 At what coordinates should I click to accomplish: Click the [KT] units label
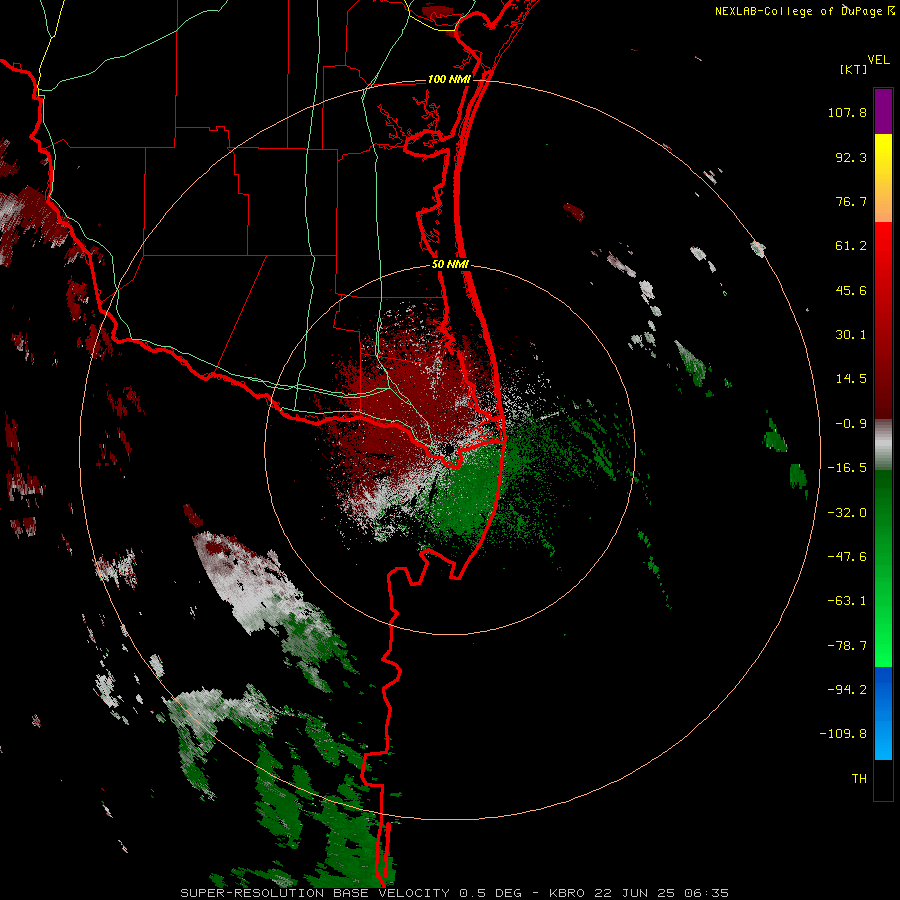(x=854, y=69)
